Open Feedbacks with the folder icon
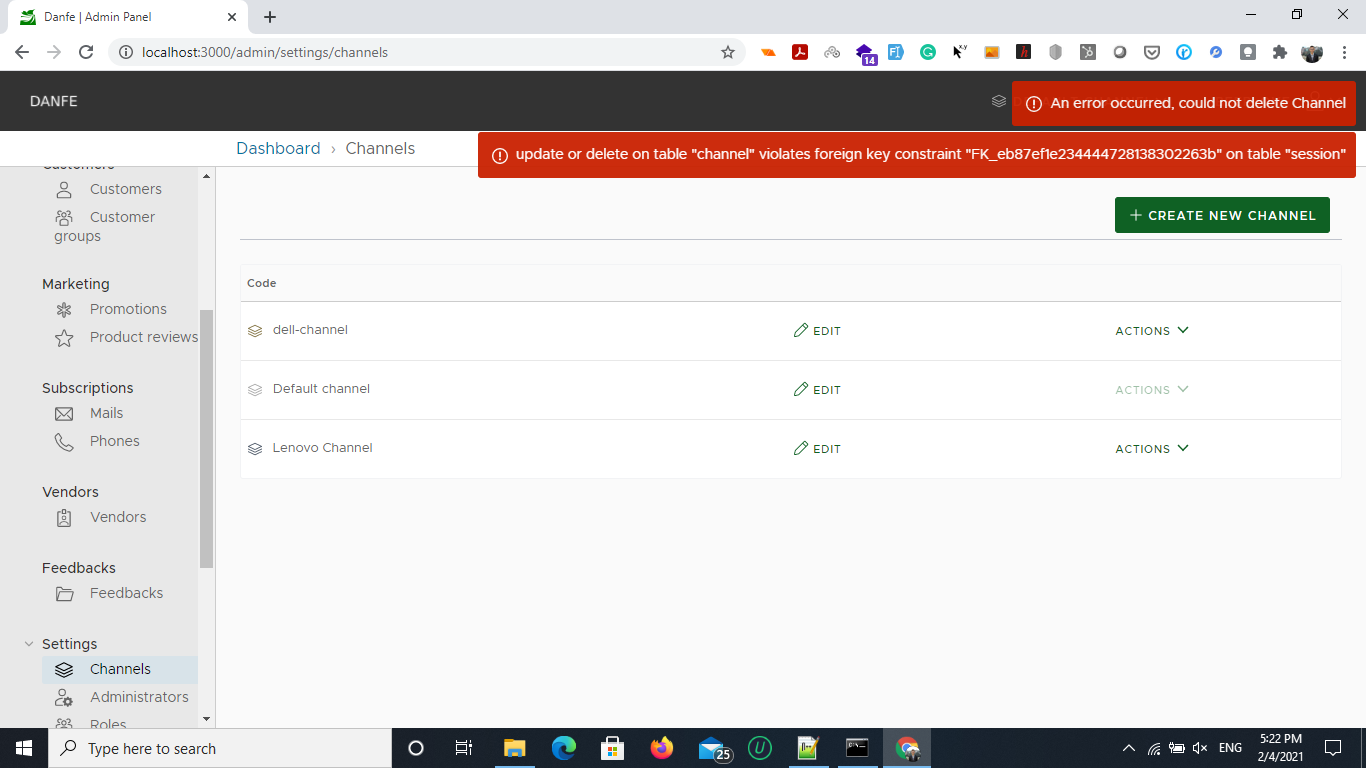The width and height of the screenshot is (1366, 768). click(x=64, y=593)
